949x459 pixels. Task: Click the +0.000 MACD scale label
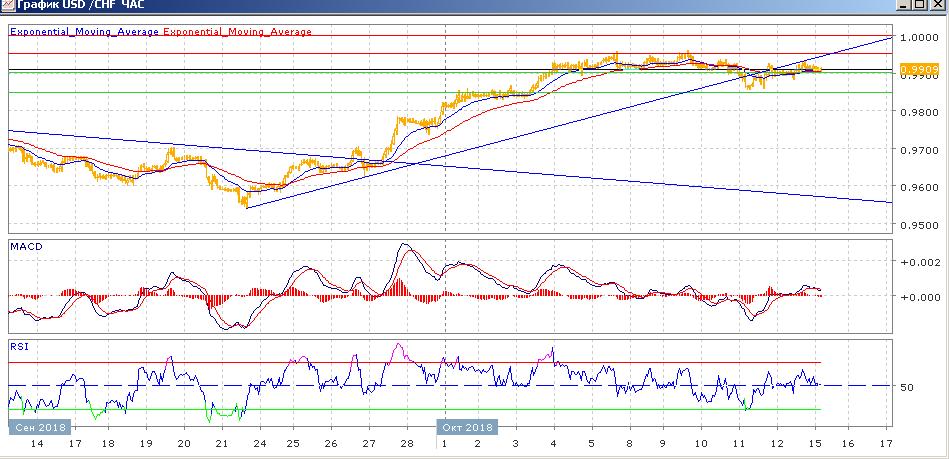920,296
